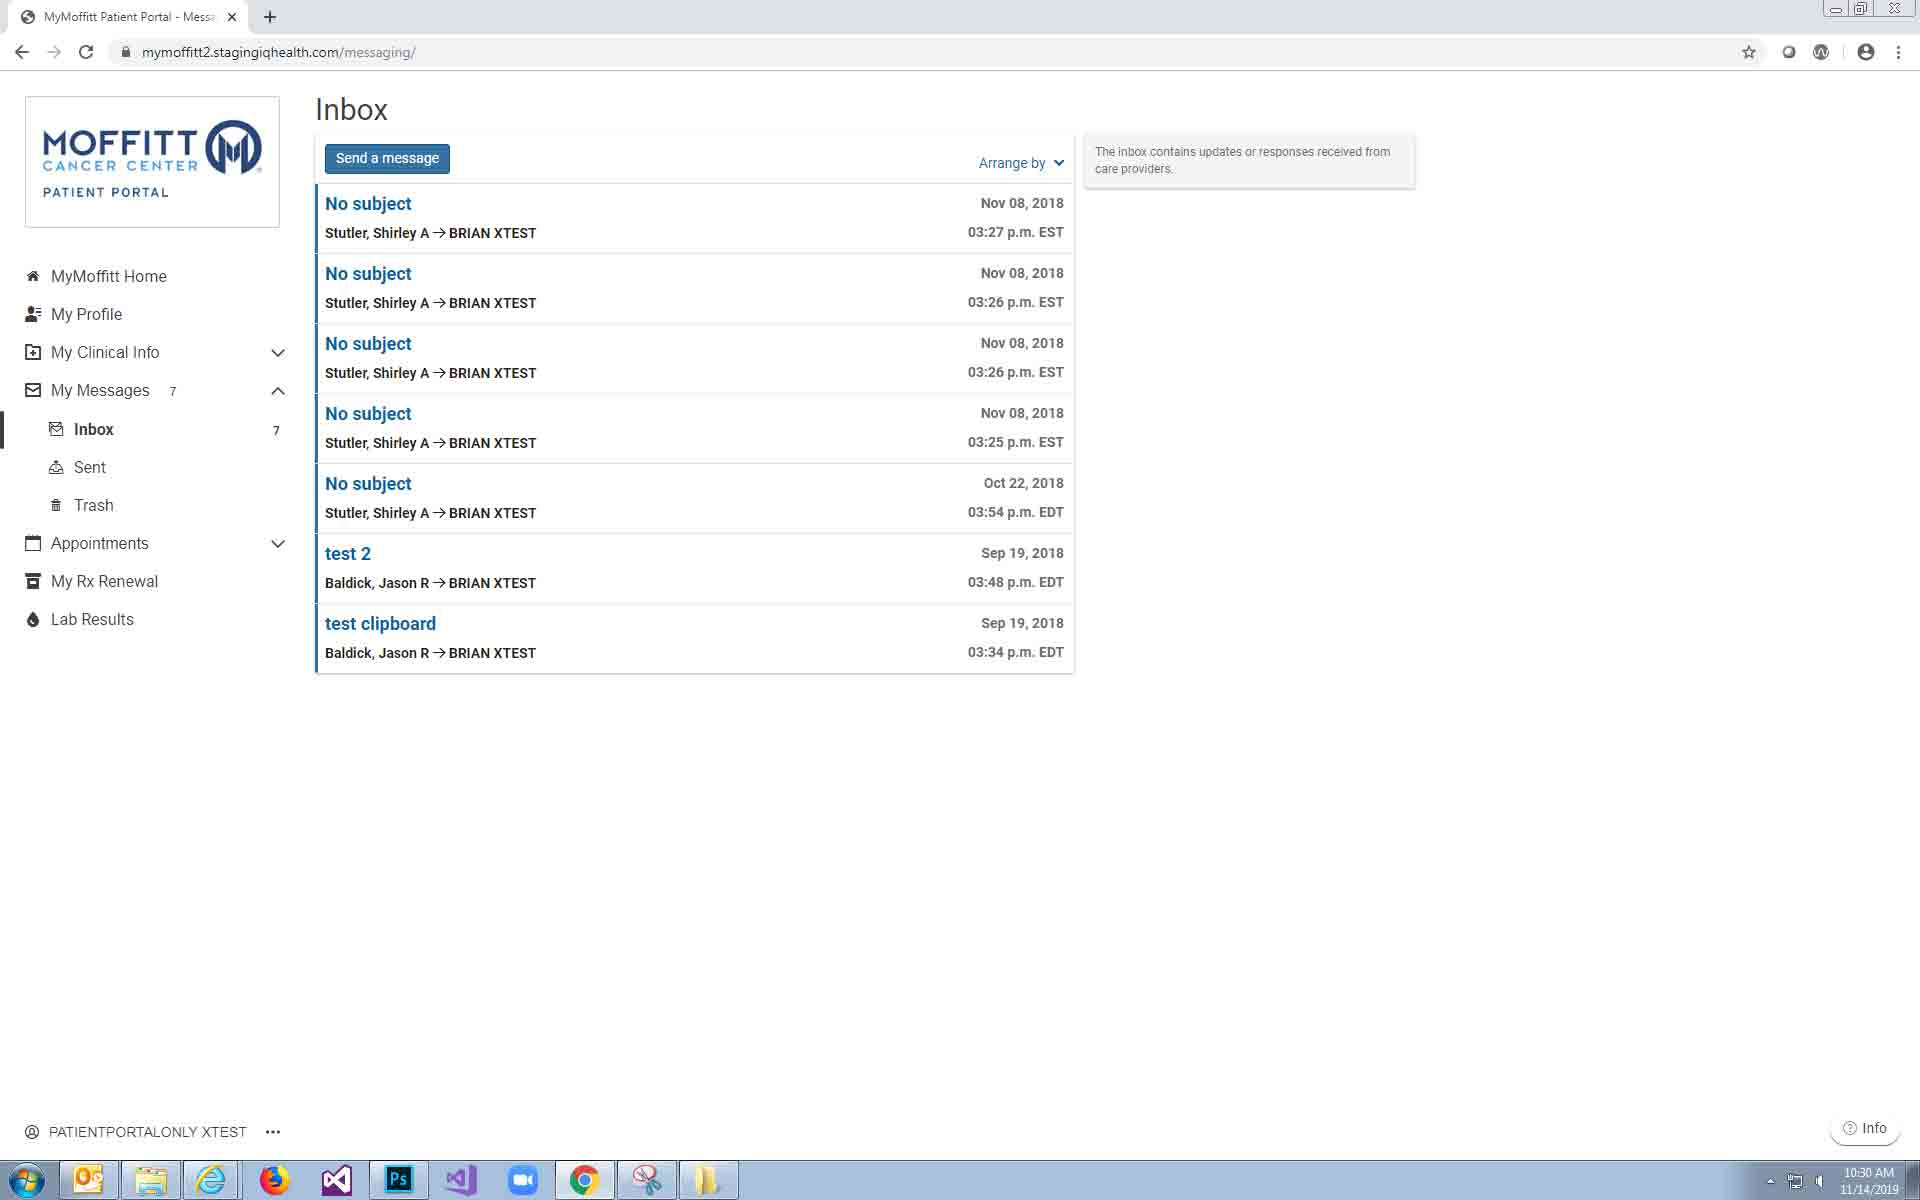1920x1200 pixels.
Task: Open the Arrange by dropdown
Action: coord(1021,163)
